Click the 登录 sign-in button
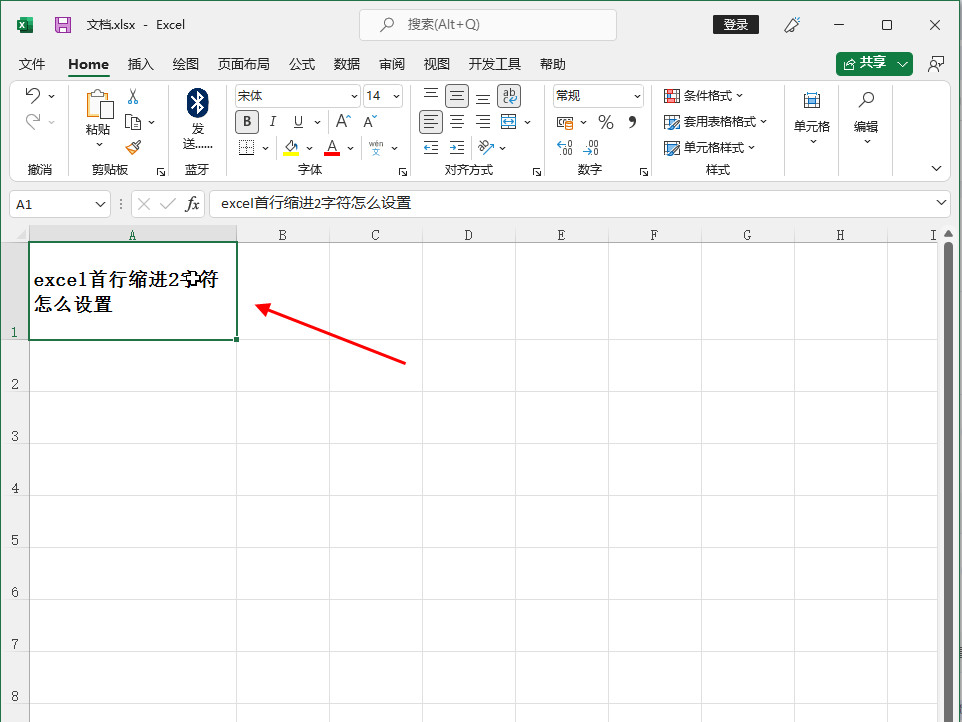The height and width of the screenshot is (722, 962). click(x=736, y=25)
